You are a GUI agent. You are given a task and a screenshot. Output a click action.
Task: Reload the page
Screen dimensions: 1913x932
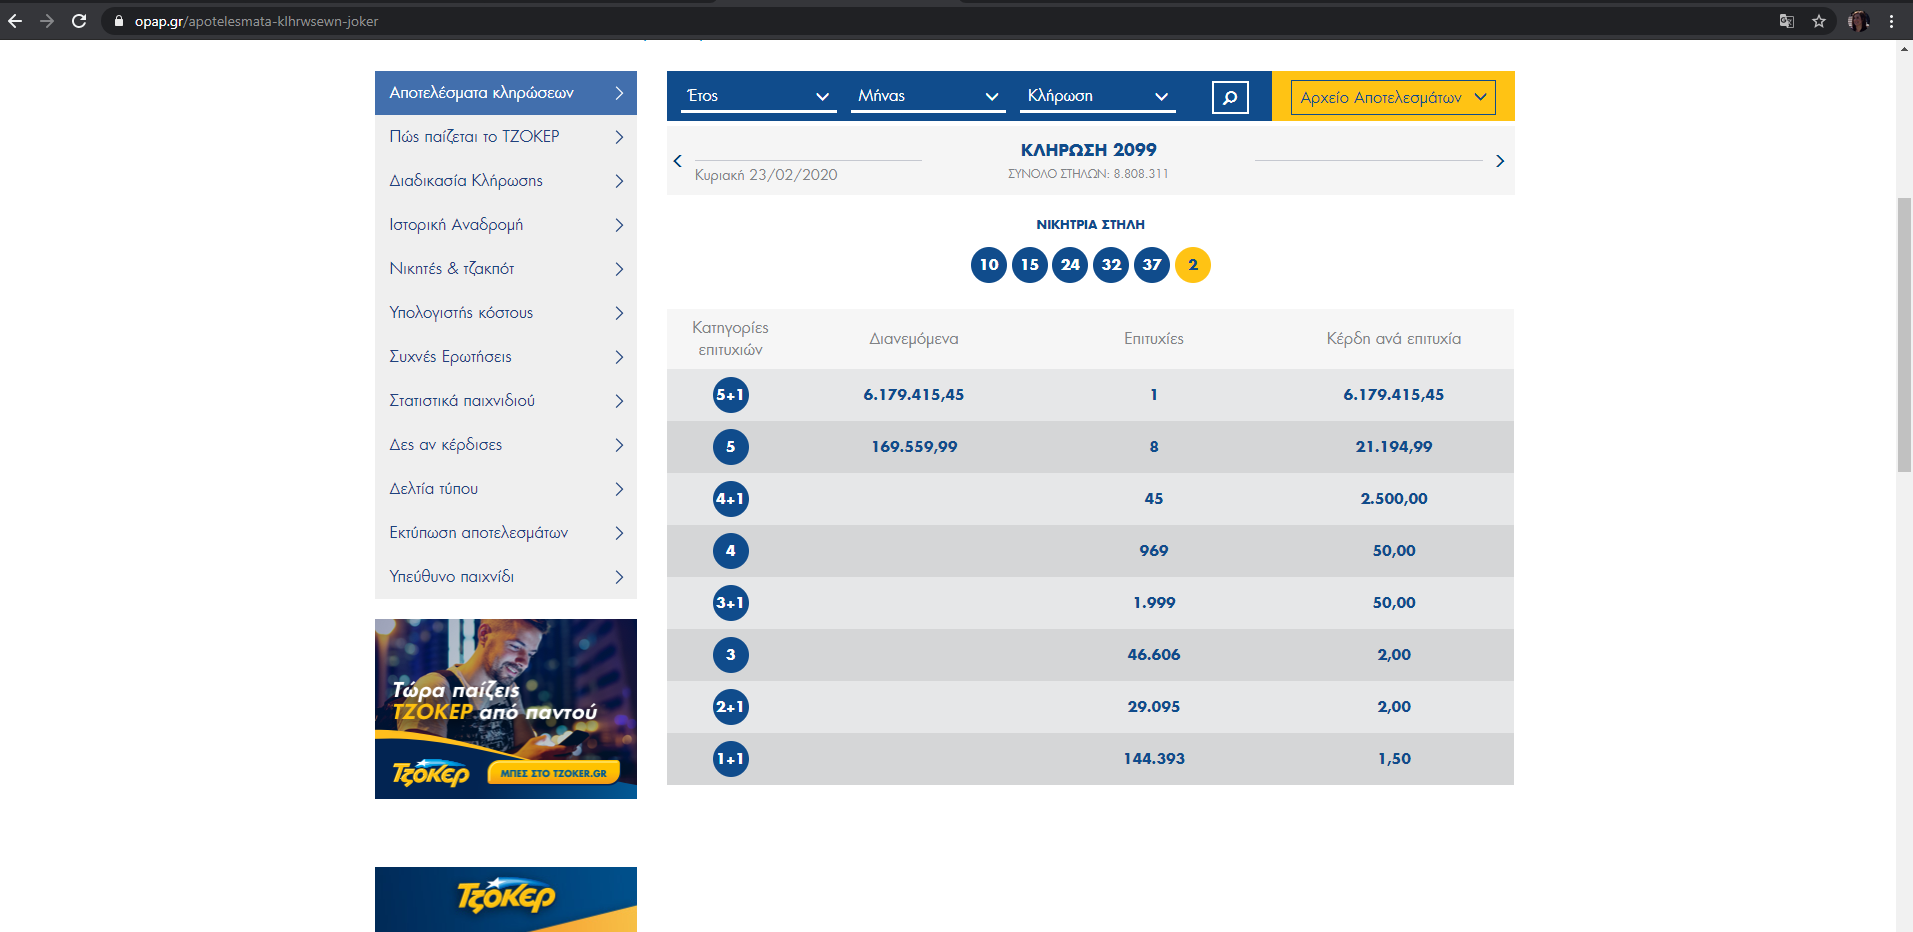pos(79,21)
